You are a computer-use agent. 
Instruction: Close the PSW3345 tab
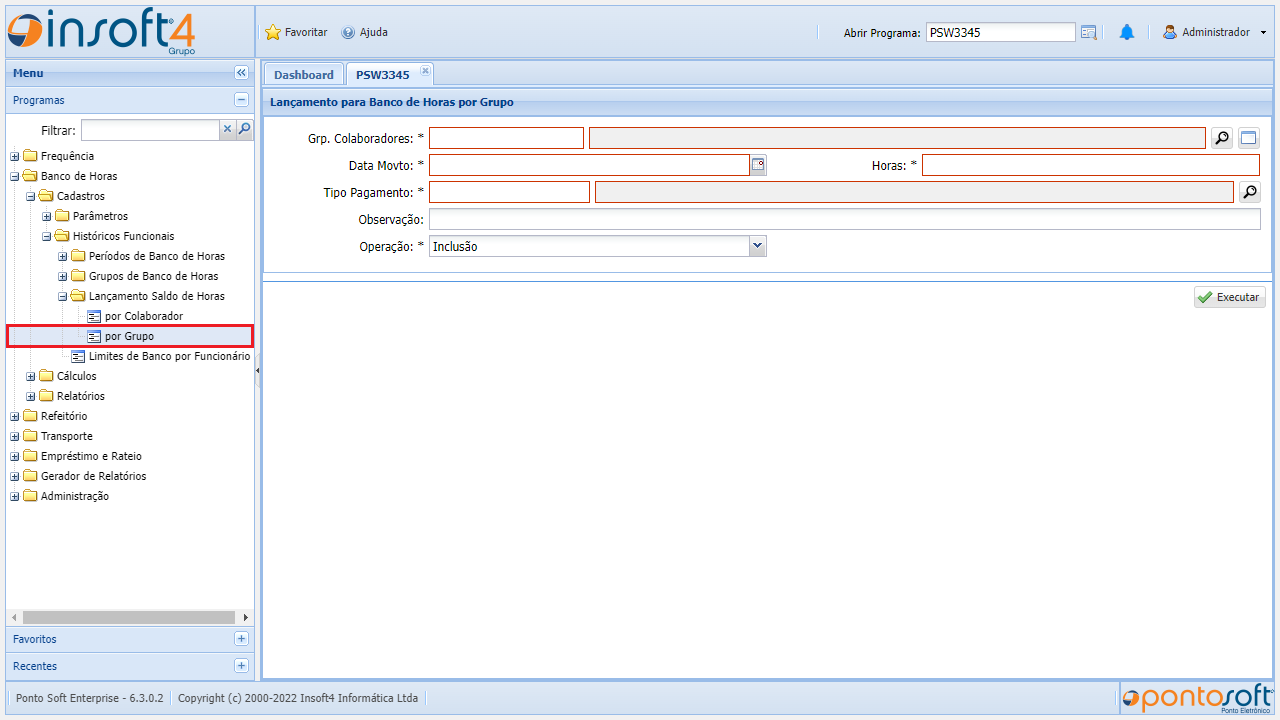point(425,70)
